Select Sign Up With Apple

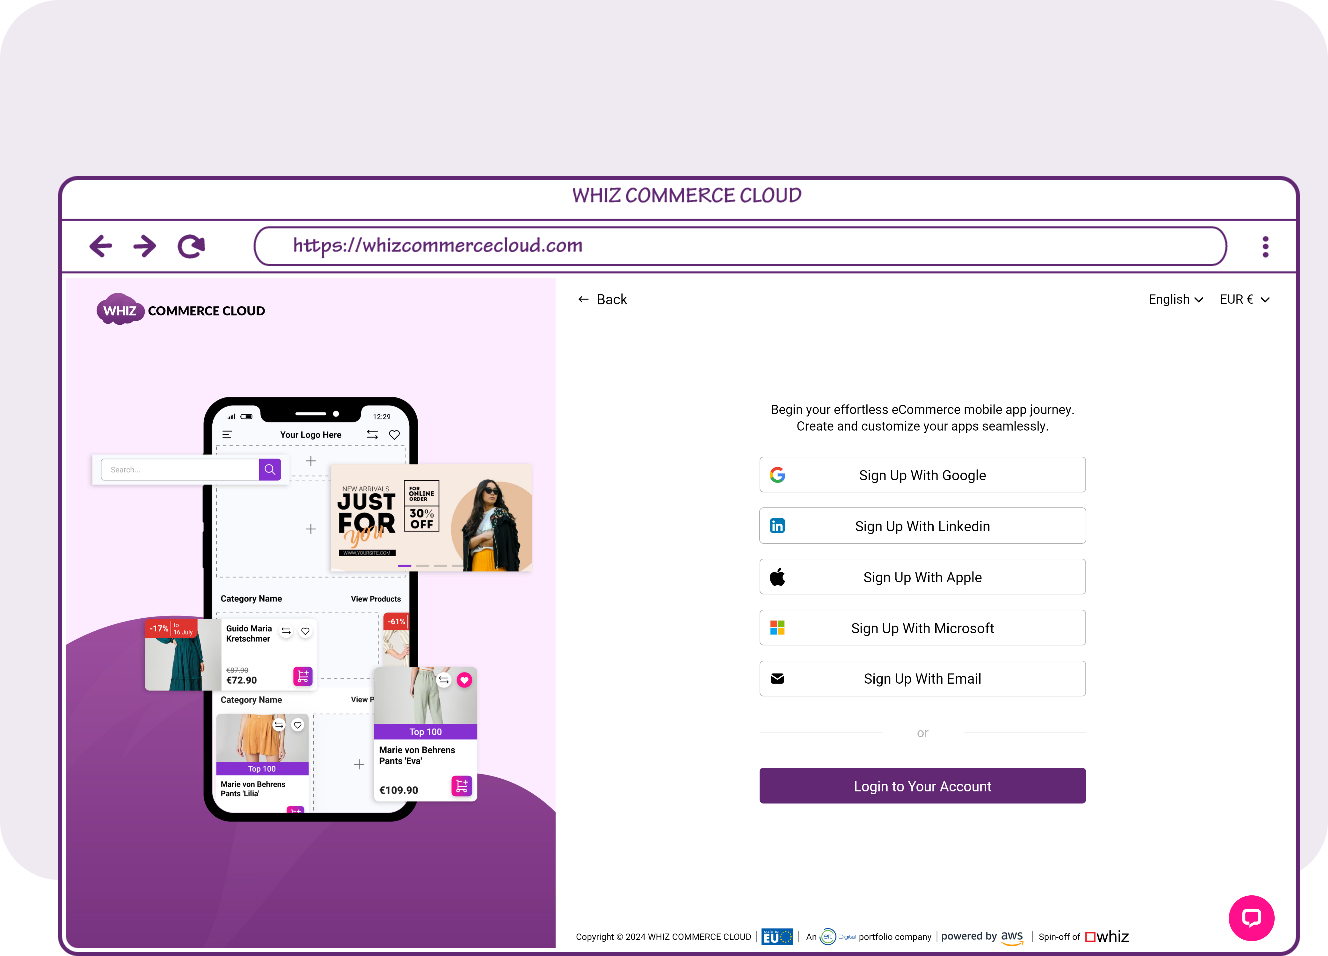click(922, 577)
